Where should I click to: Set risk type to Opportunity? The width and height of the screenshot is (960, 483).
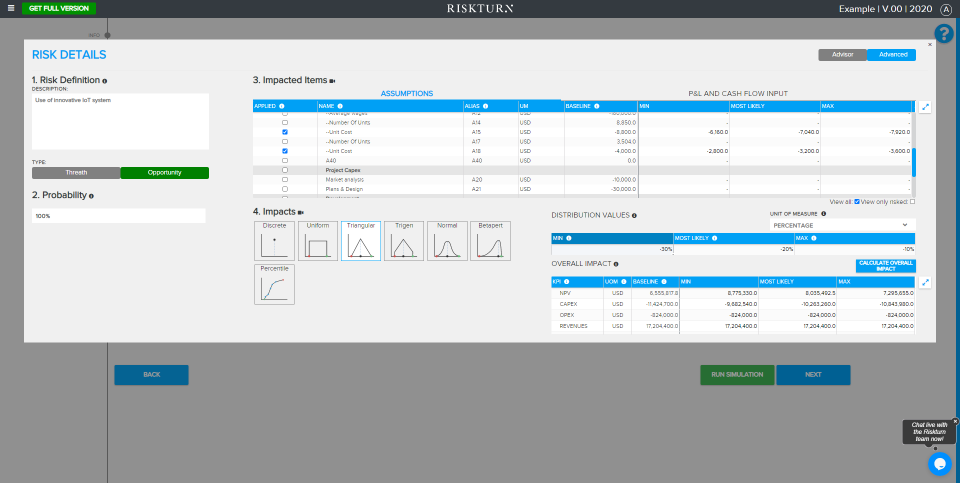(x=165, y=173)
